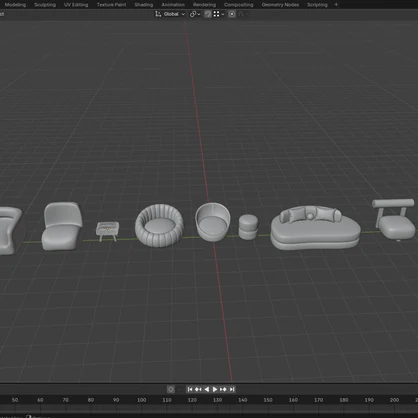Click frame 150 on the timeline ruler
Viewport: 418px width, 418px height.
pos(268,400)
